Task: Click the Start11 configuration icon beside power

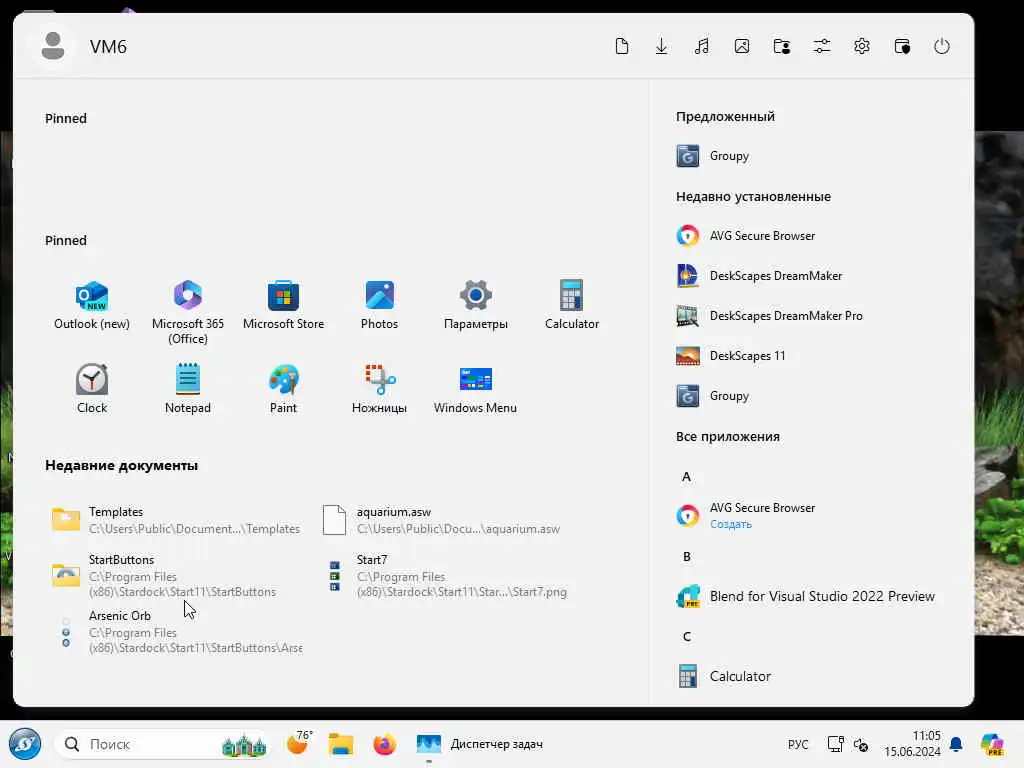Action: coord(902,46)
